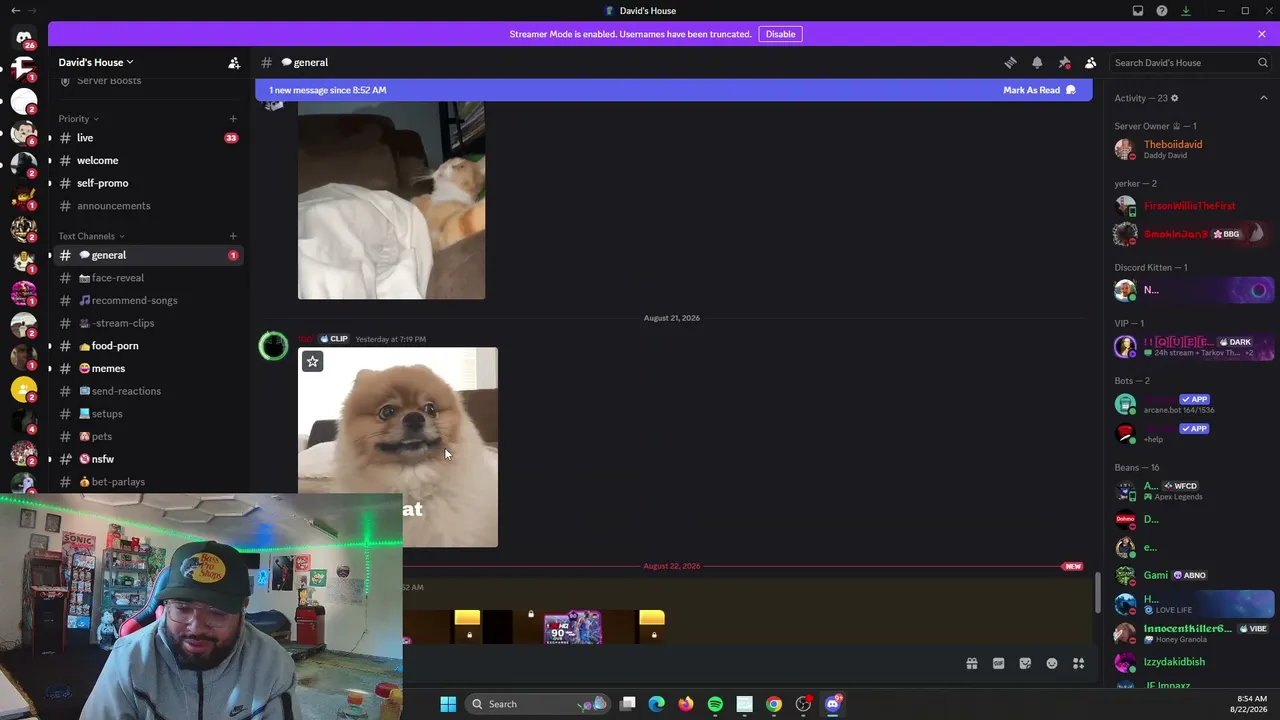Open Spotify from taskbar
The height and width of the screenshot is (720, 1280).
pos(715,704)
